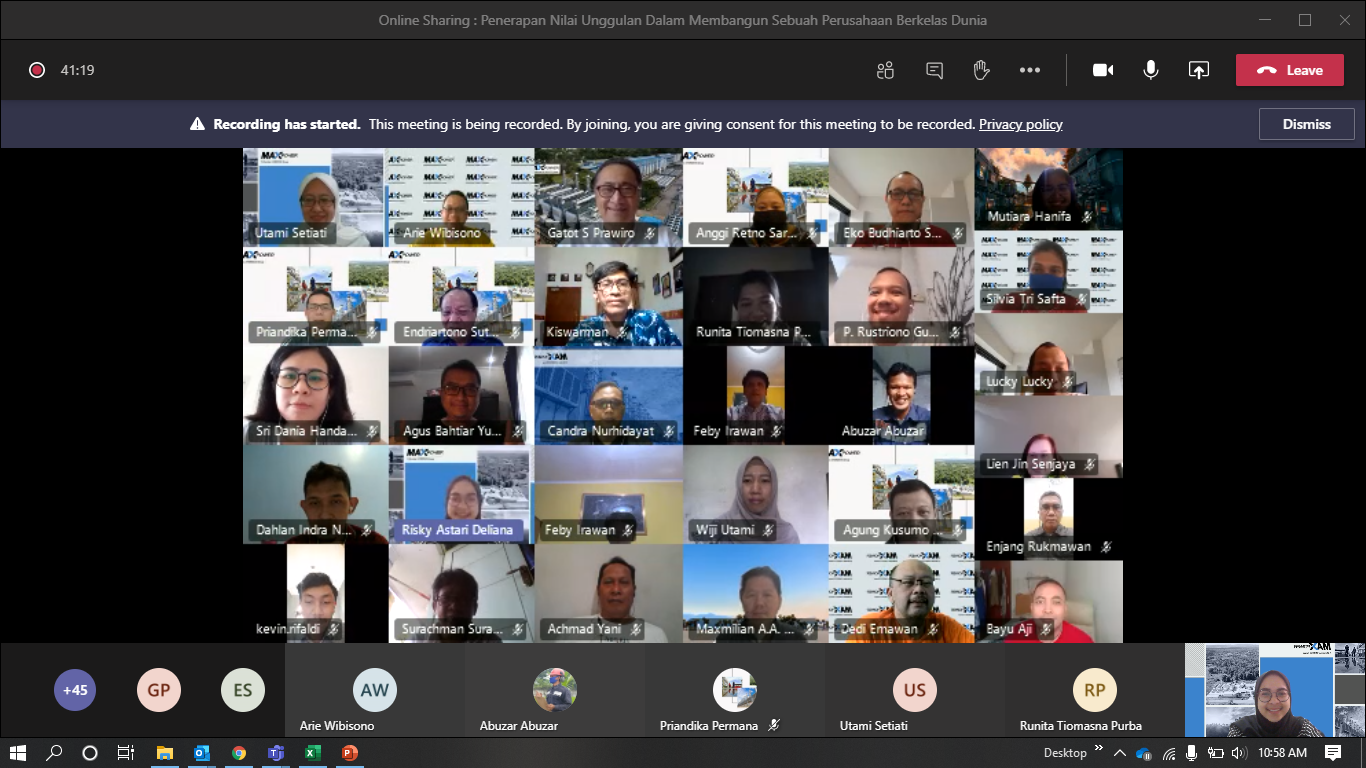Select Abuzar Abuzar's photo avatar in bottom strip
The width and height of the screenshot is (1366, 768).
555,690
